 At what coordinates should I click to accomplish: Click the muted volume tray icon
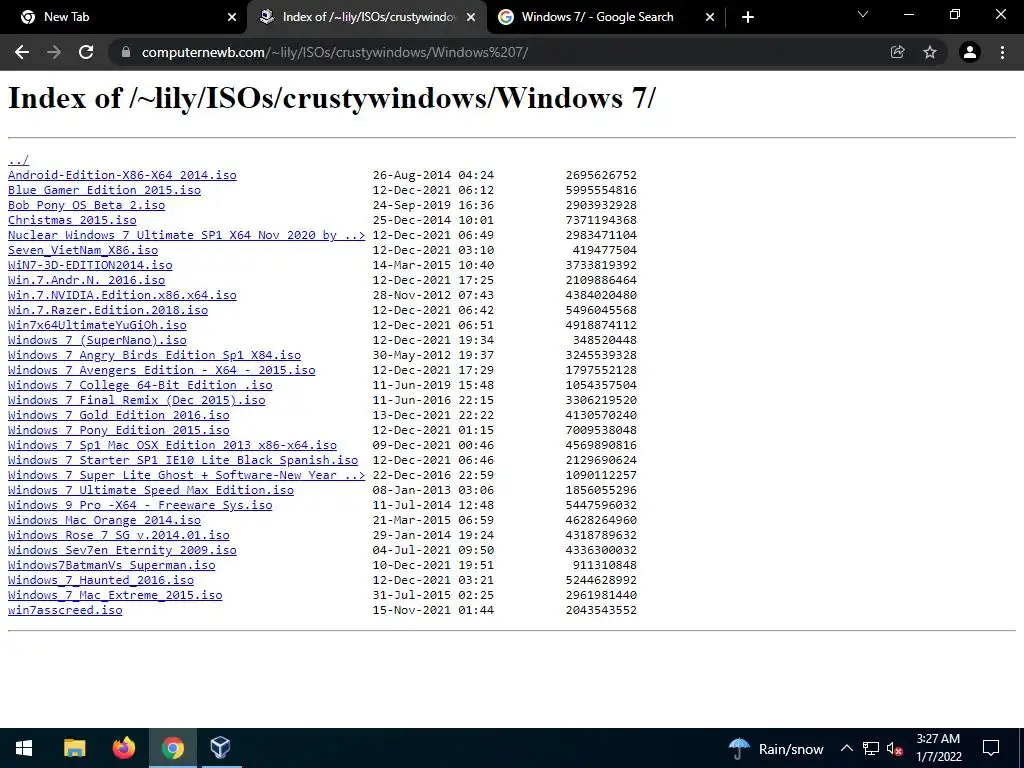tap(894, 748)
